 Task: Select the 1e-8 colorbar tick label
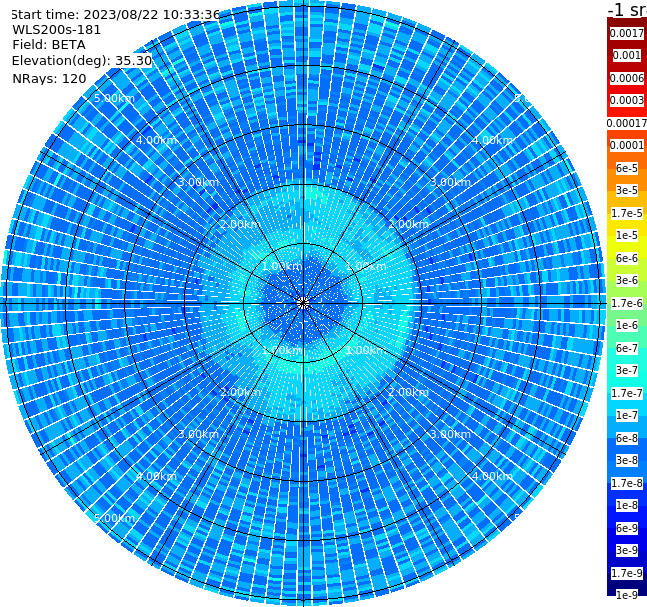pyautogui.click(x=627, y=505)
